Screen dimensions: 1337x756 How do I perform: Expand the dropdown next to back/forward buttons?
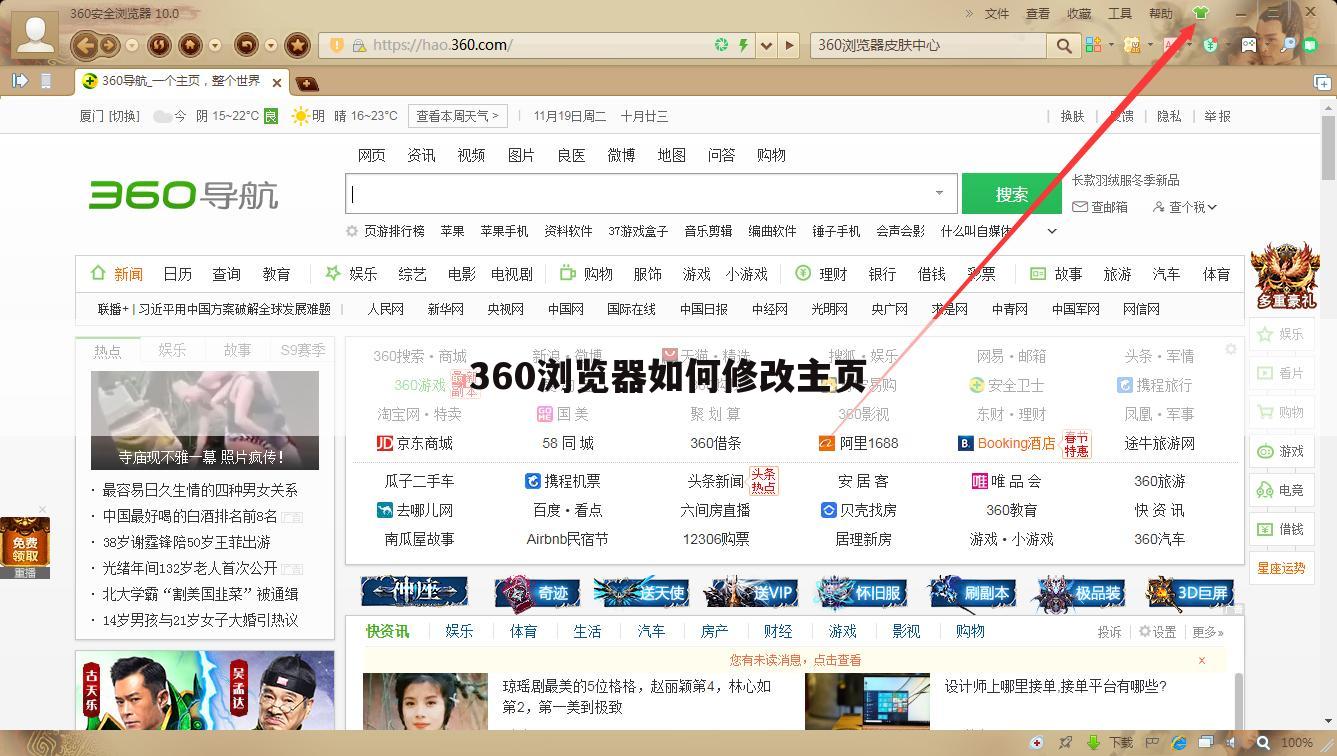click(x=131, y=45)
